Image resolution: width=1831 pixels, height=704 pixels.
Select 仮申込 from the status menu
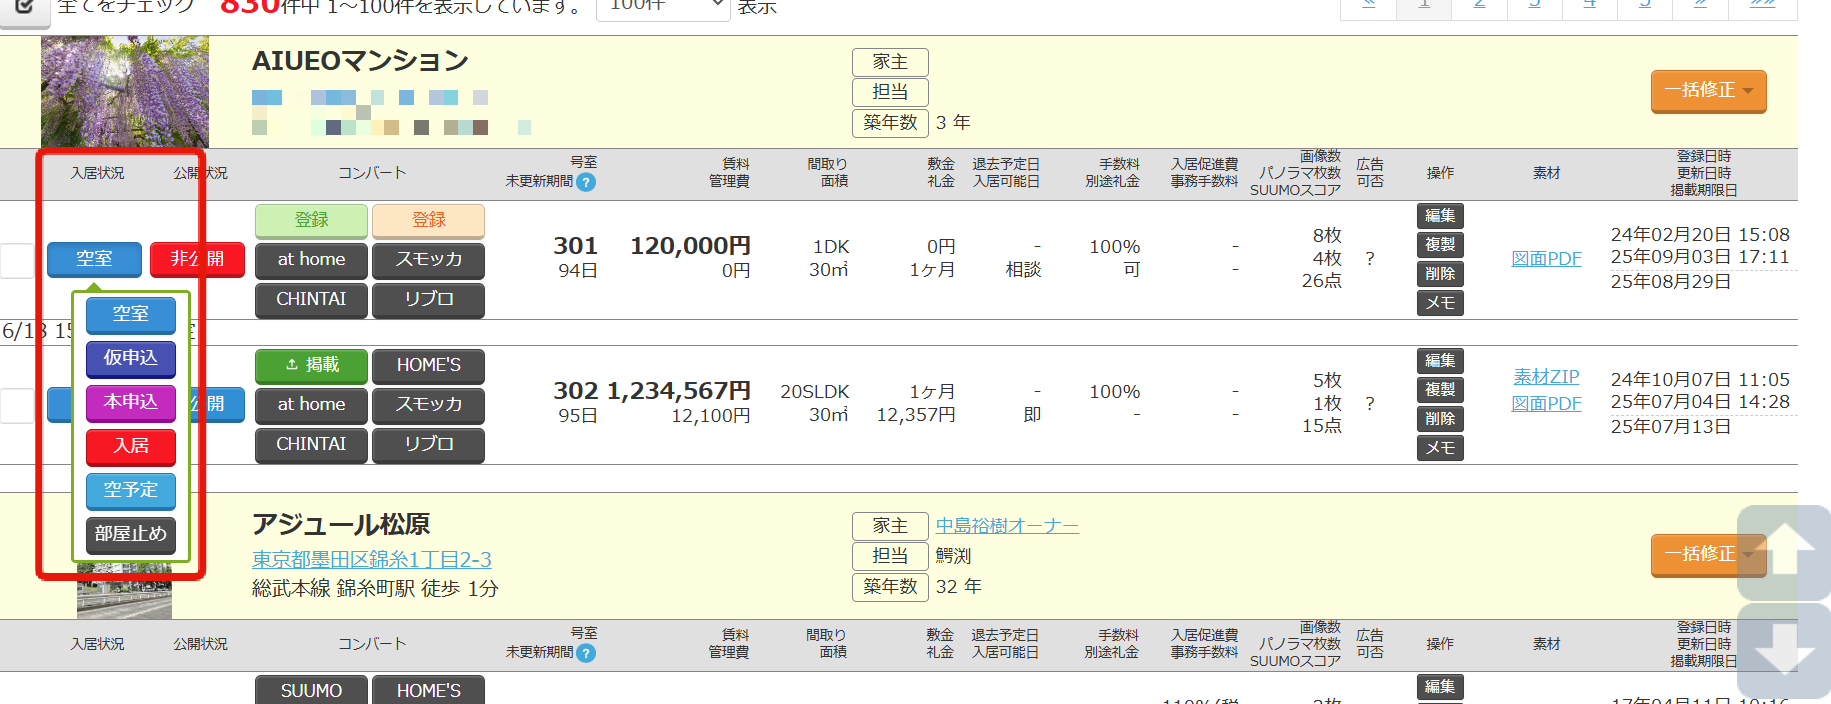(131, 359)
